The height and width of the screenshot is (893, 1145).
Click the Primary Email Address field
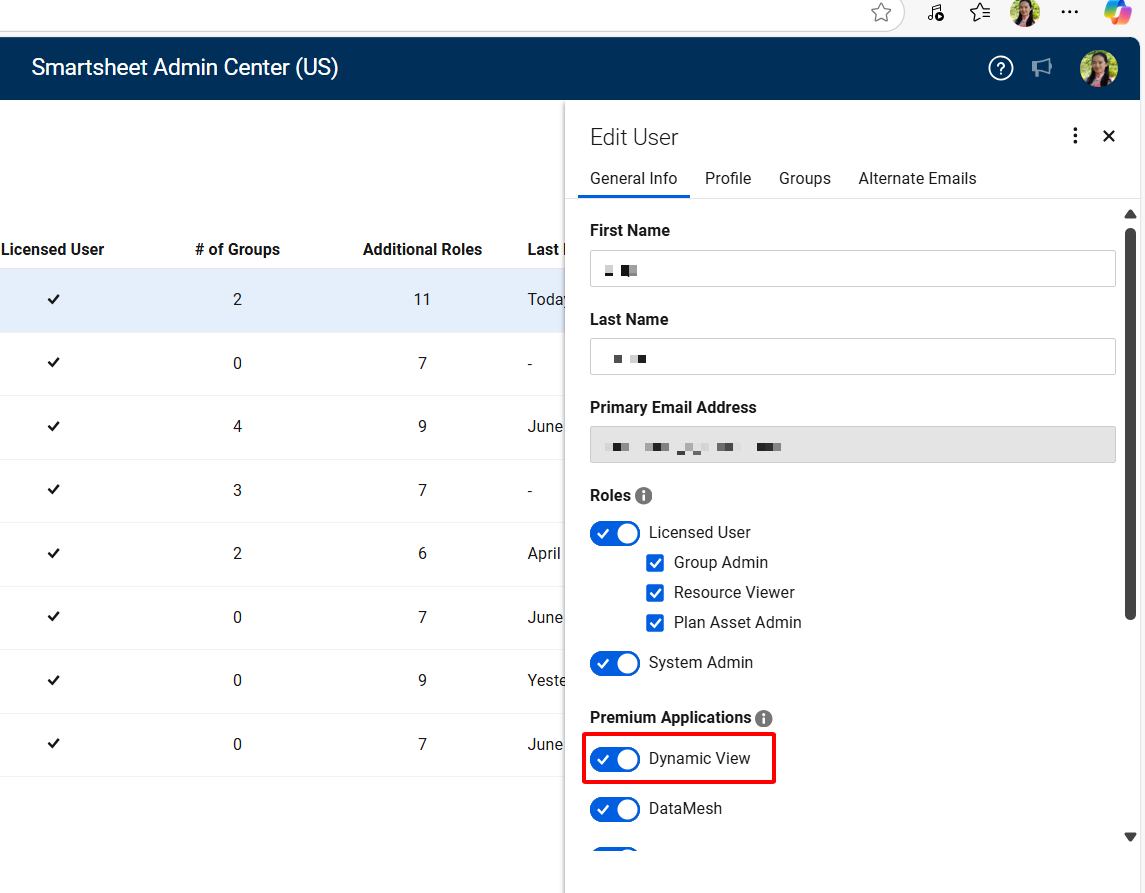coord(852,445)
